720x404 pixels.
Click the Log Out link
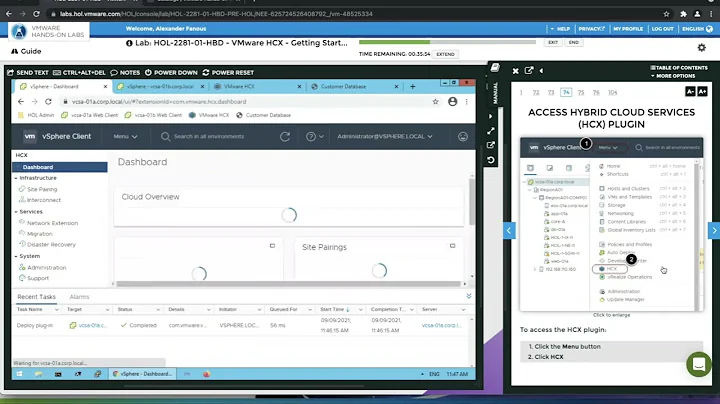[662, 28]
